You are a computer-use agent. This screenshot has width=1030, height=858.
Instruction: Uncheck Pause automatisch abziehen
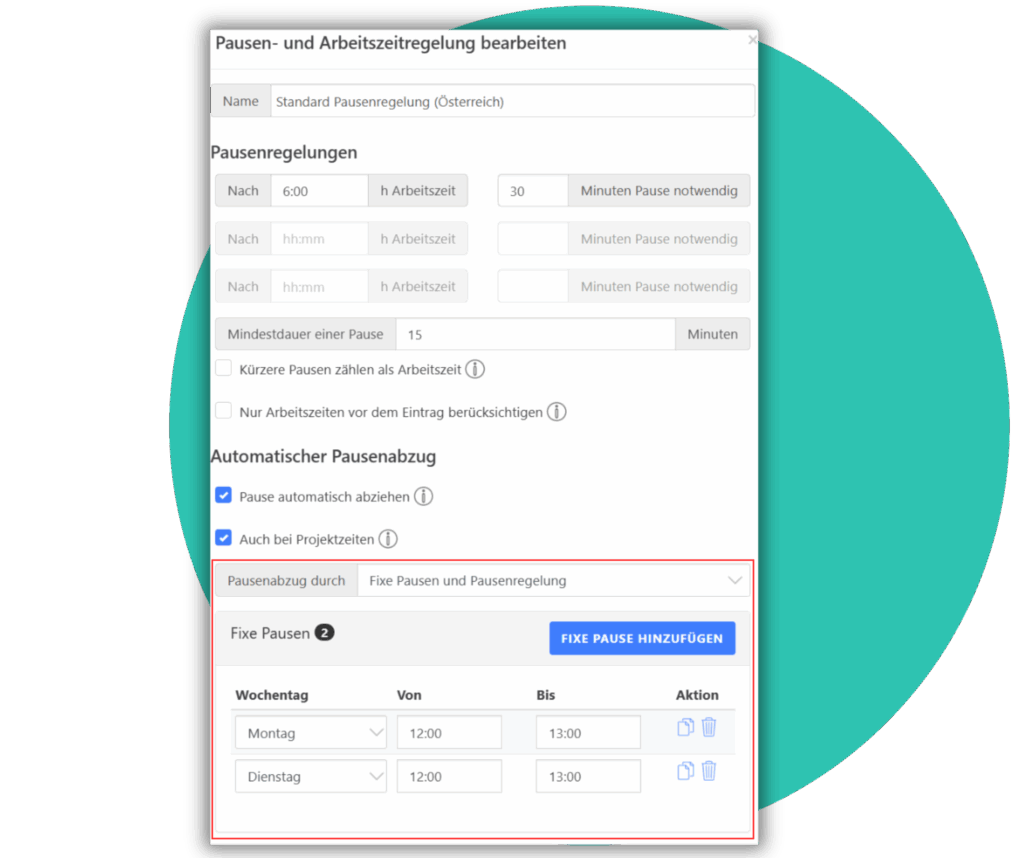tap(223, 495)
